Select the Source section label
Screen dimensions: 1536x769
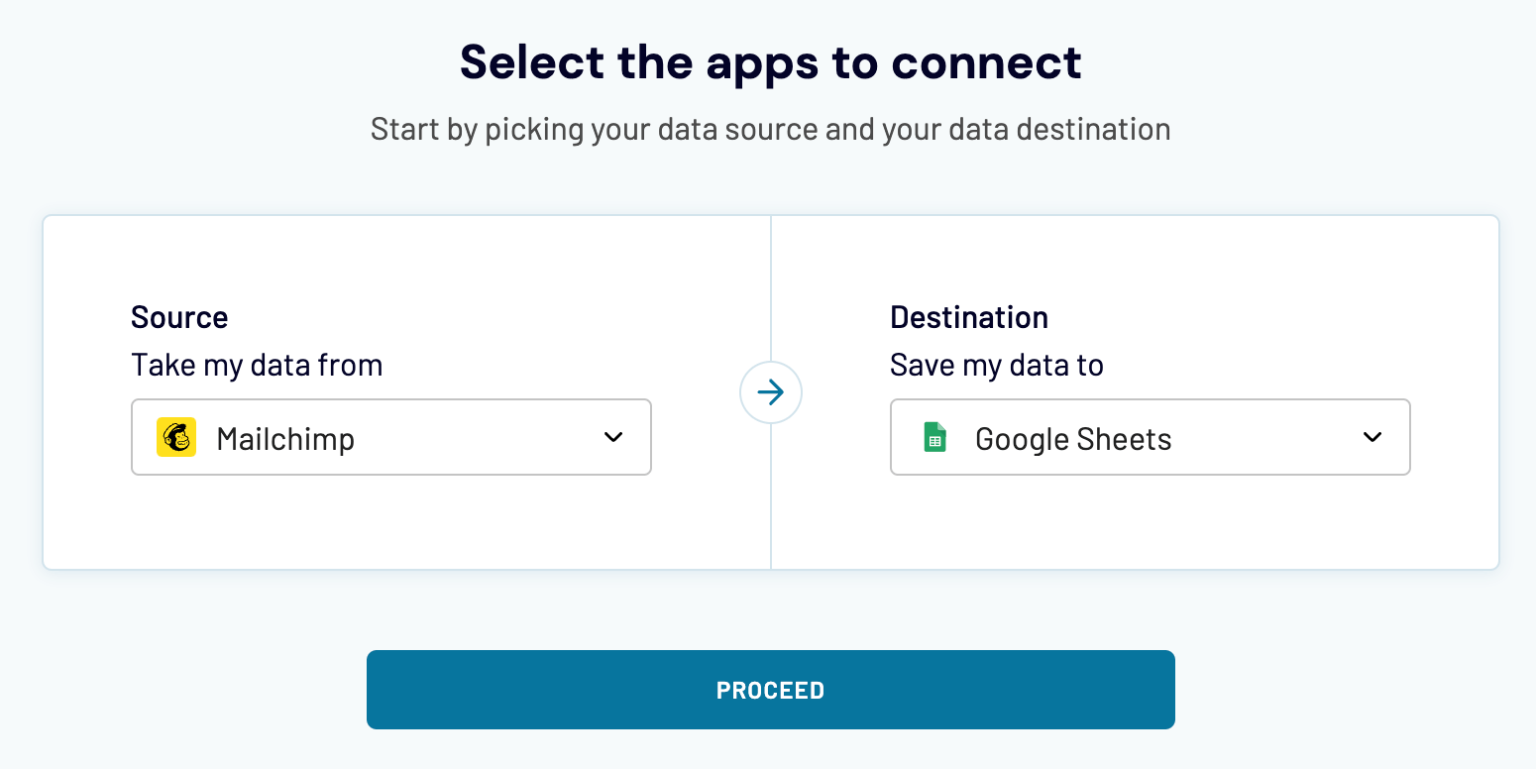(x=180, y=317)
